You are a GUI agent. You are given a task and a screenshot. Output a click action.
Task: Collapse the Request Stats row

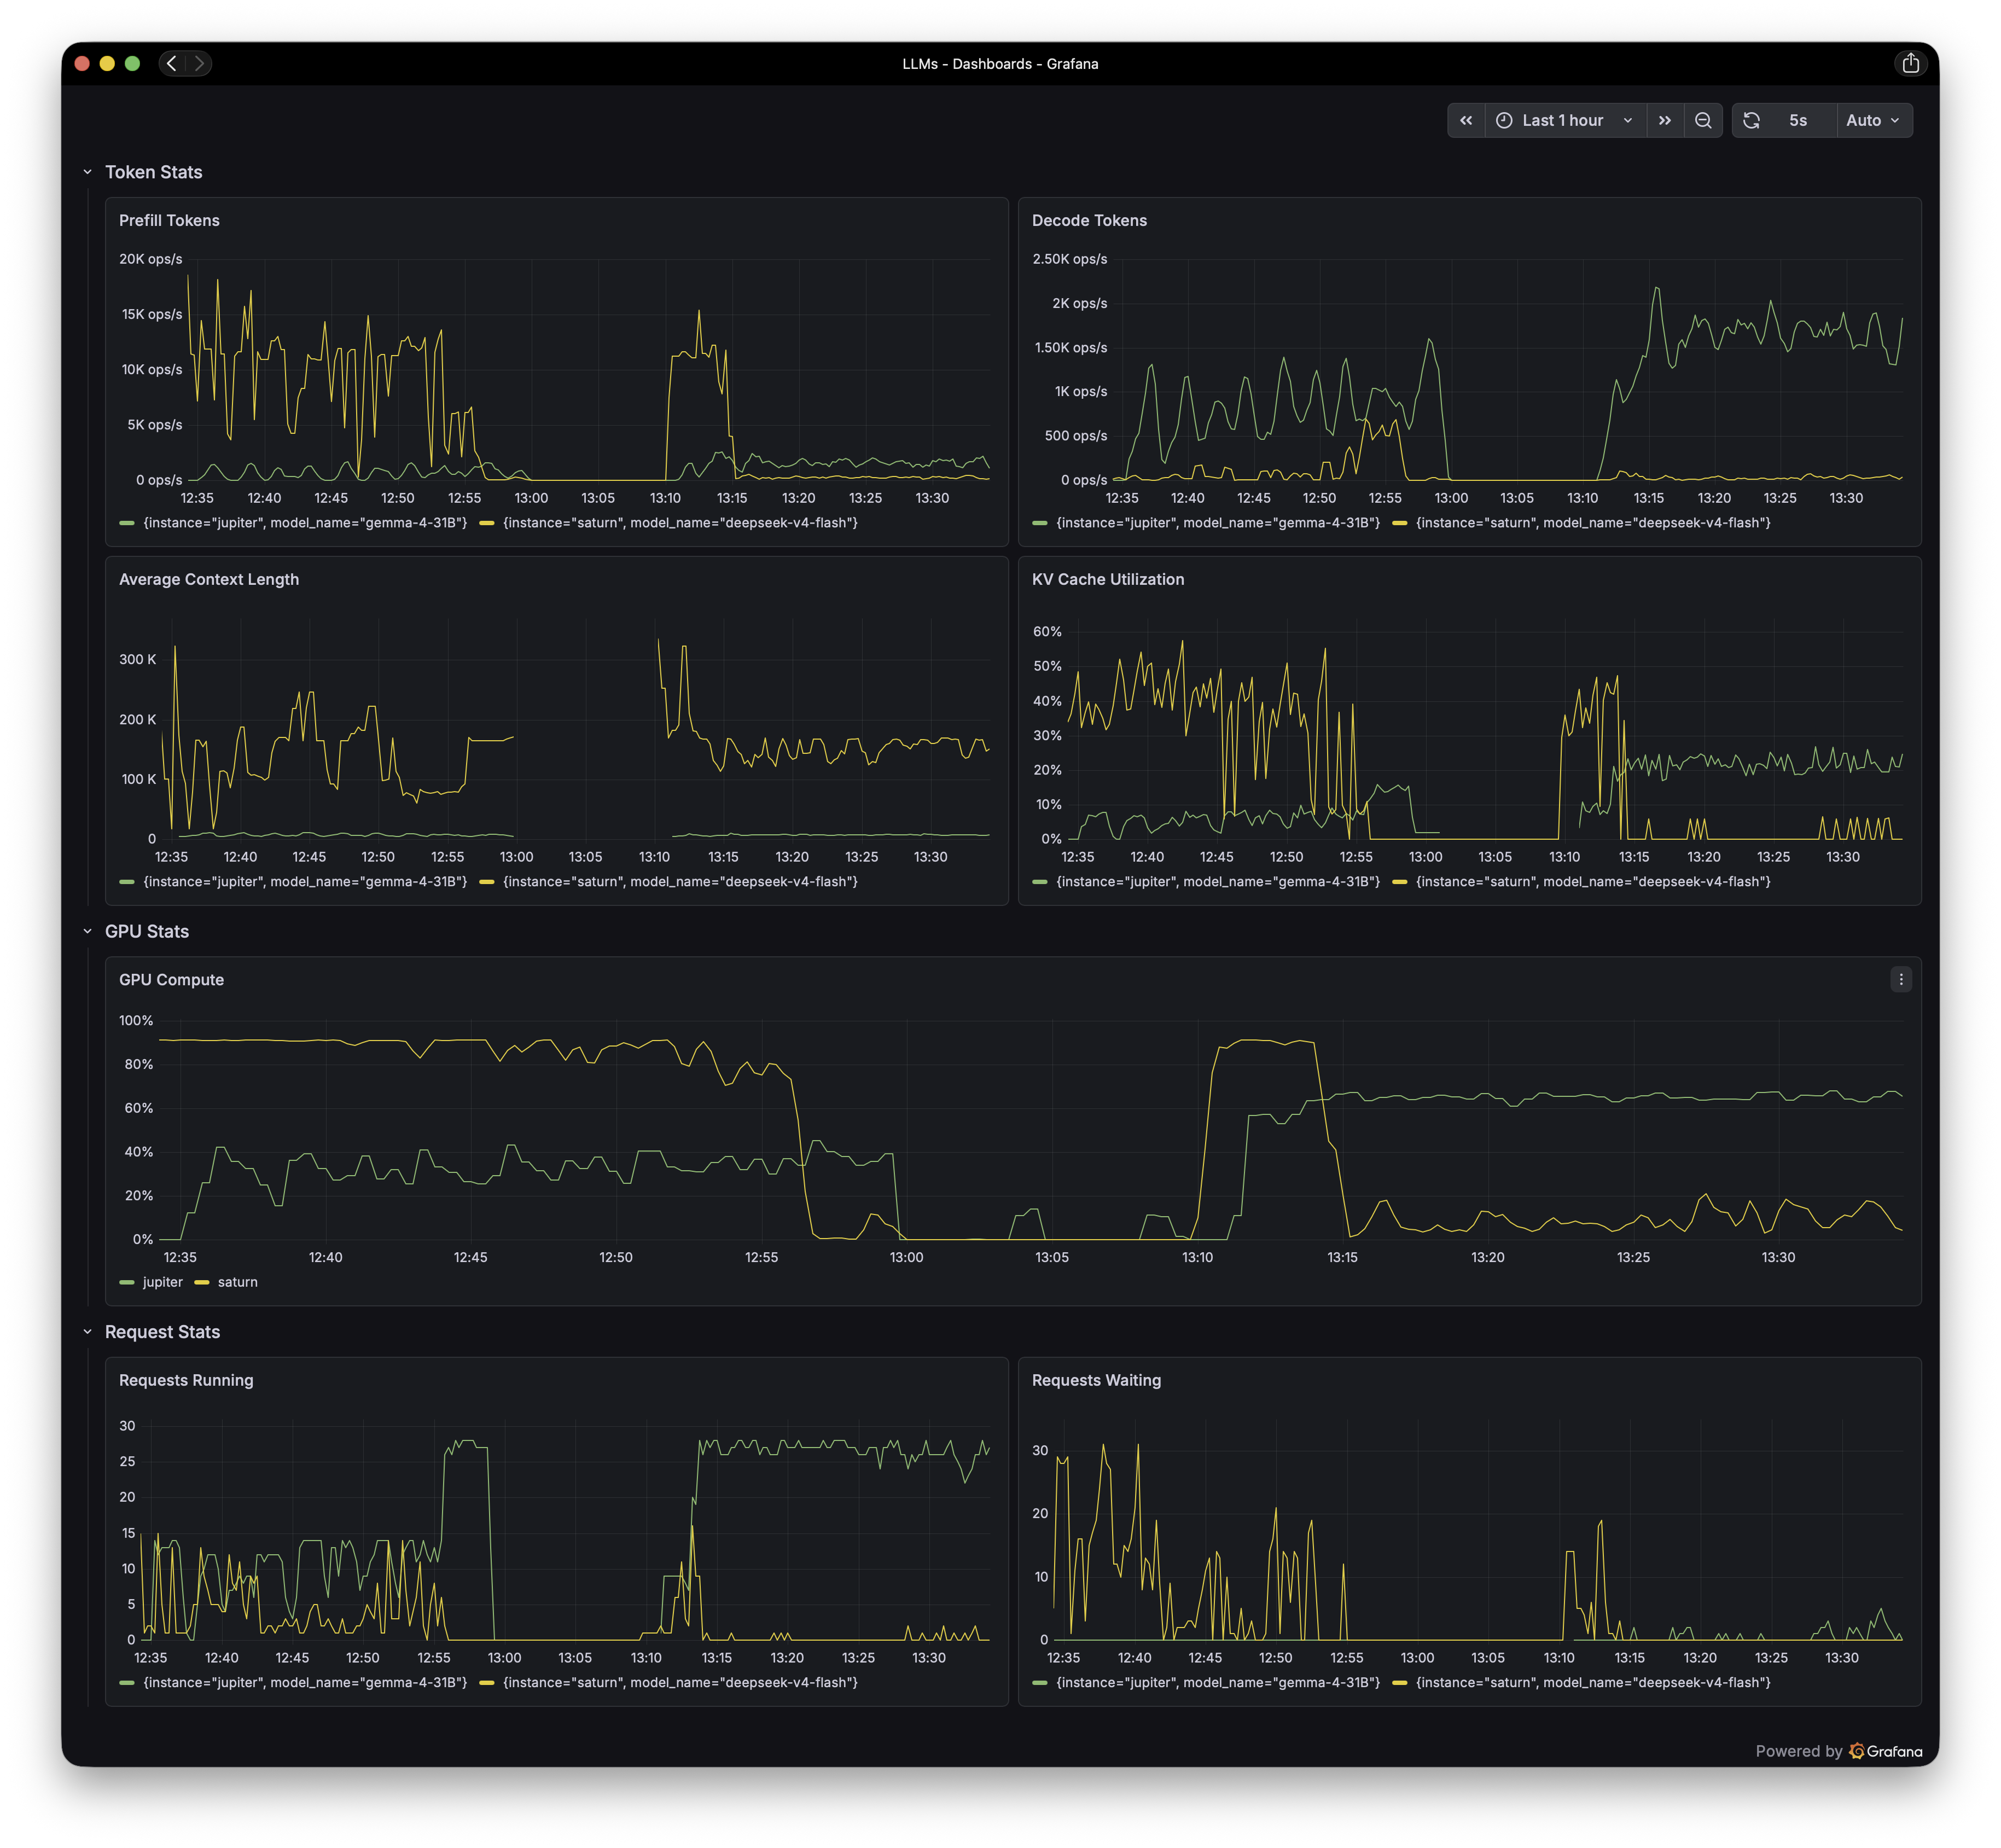click(x=87, y=1332)
